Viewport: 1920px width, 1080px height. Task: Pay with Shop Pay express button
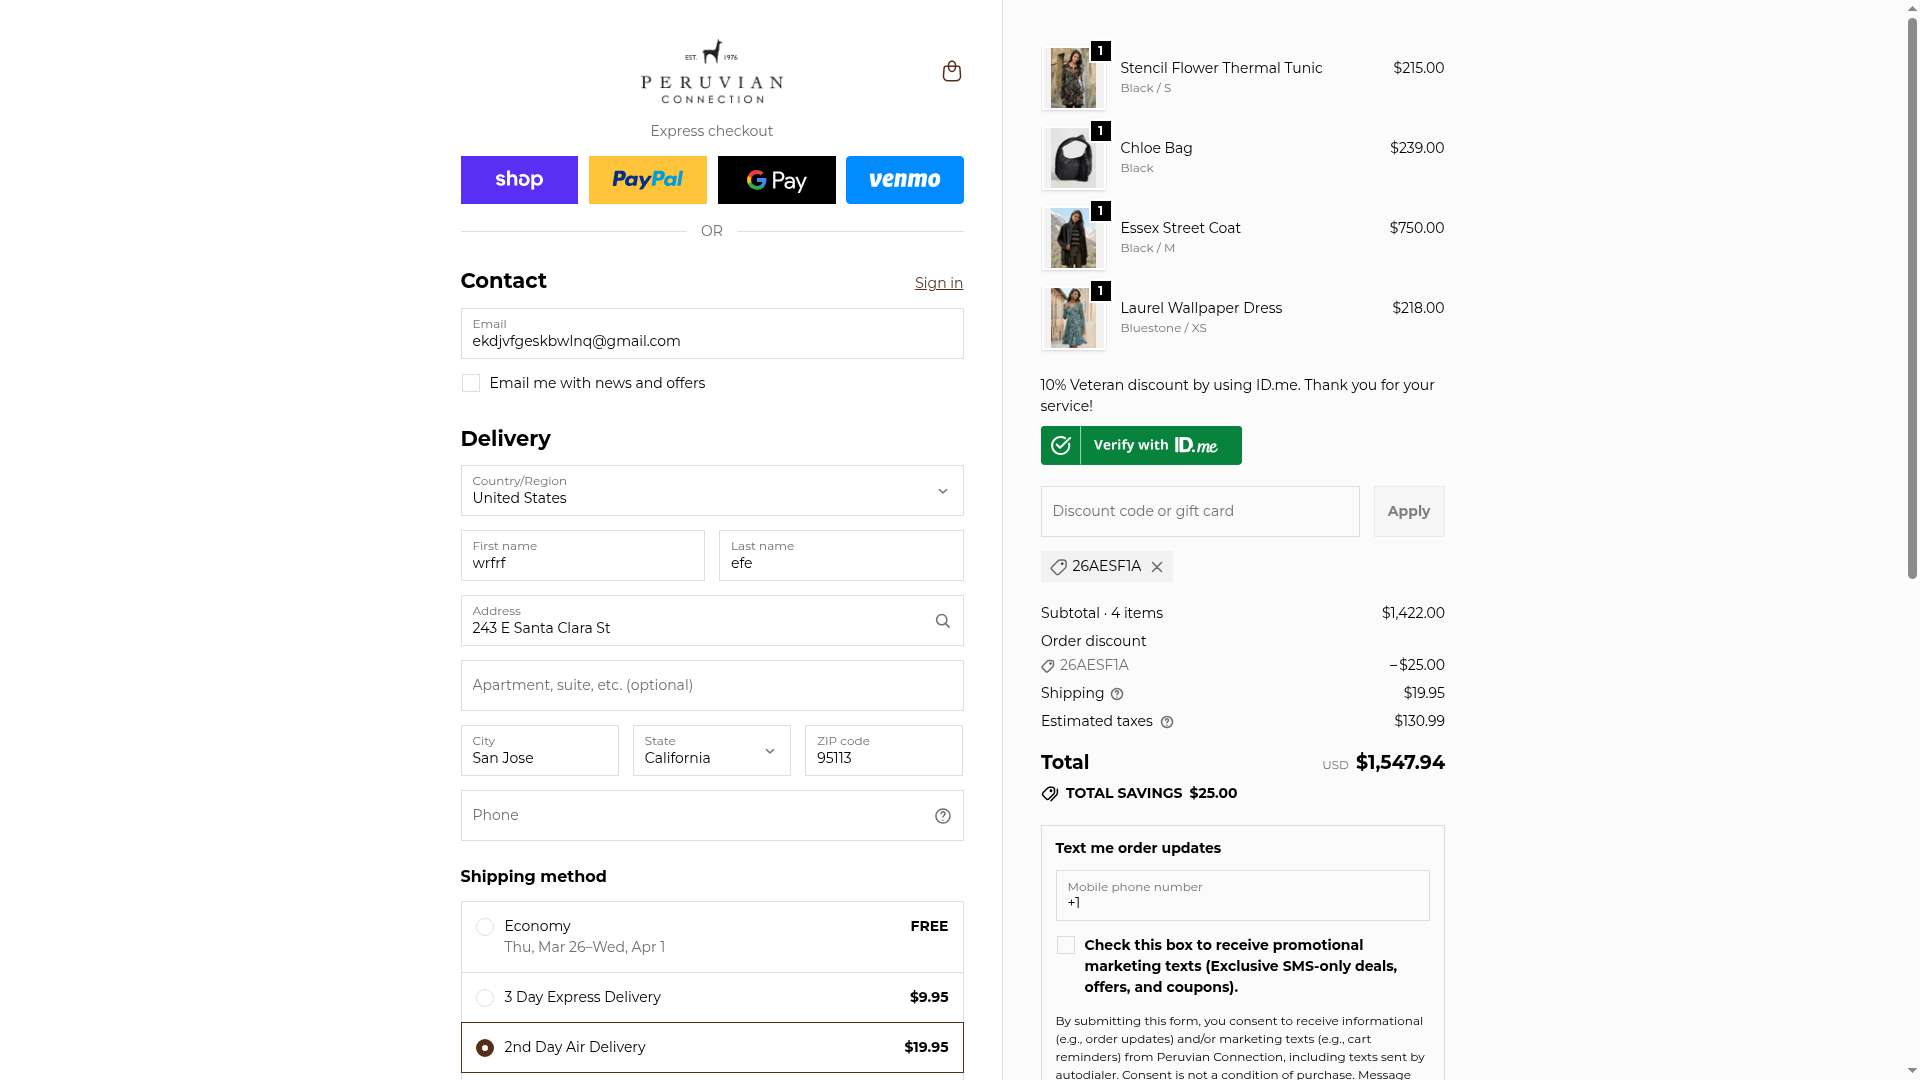(x=519, y=180)
